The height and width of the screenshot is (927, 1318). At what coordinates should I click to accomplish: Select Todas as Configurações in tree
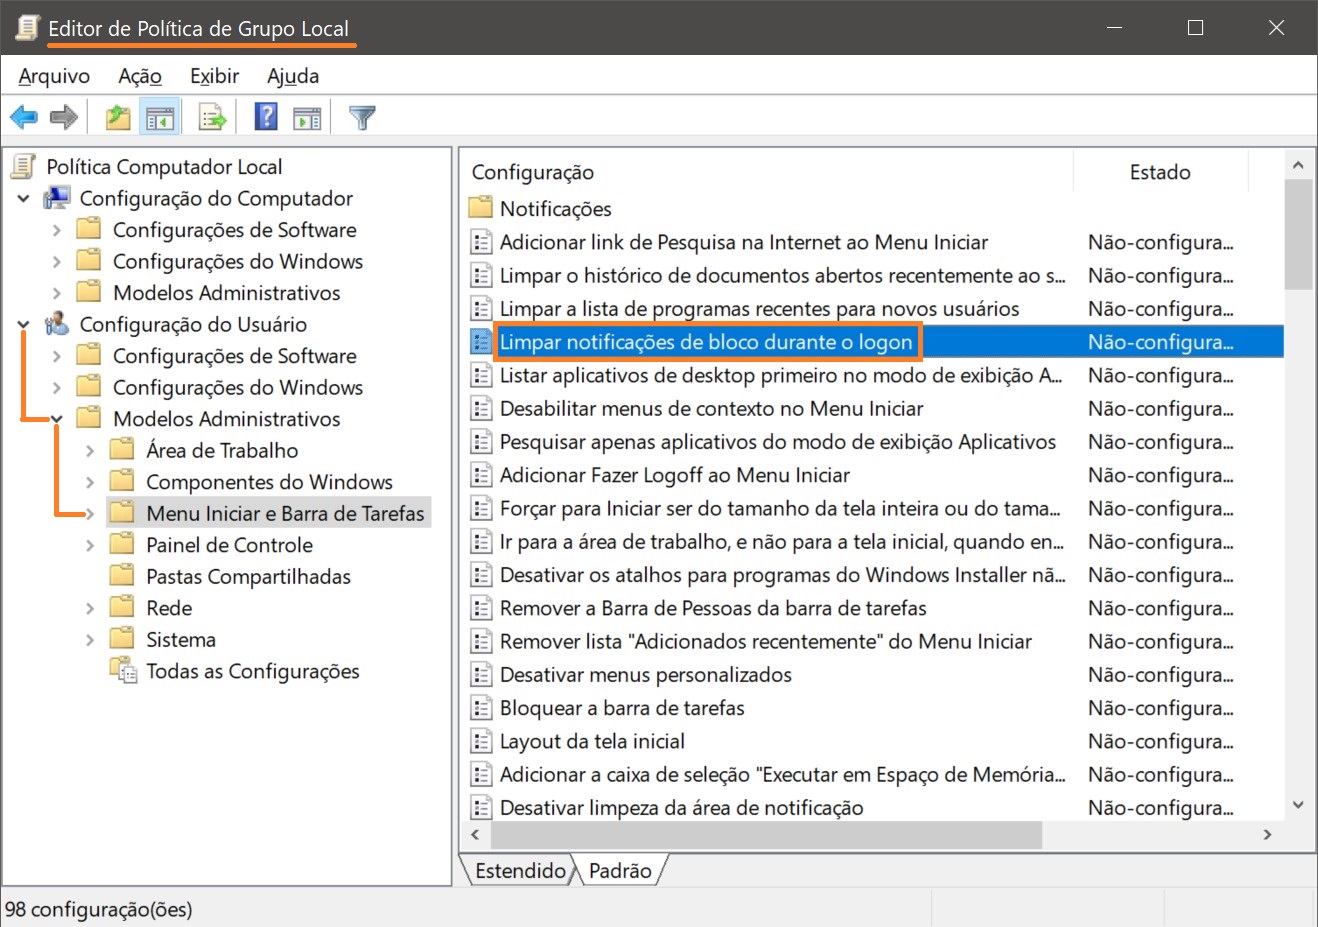pyautogui.click(x=252, y=671)
